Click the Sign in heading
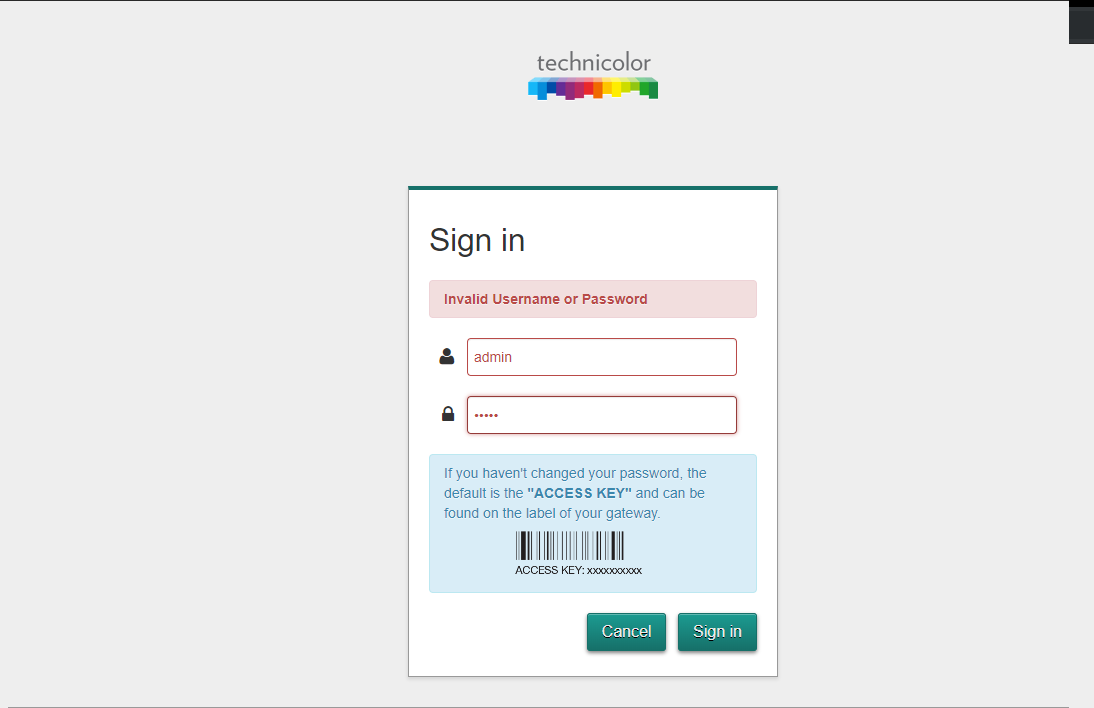The height and width of the screenshot is (708, 1094). pyautogui.click(x=477, y=241)
